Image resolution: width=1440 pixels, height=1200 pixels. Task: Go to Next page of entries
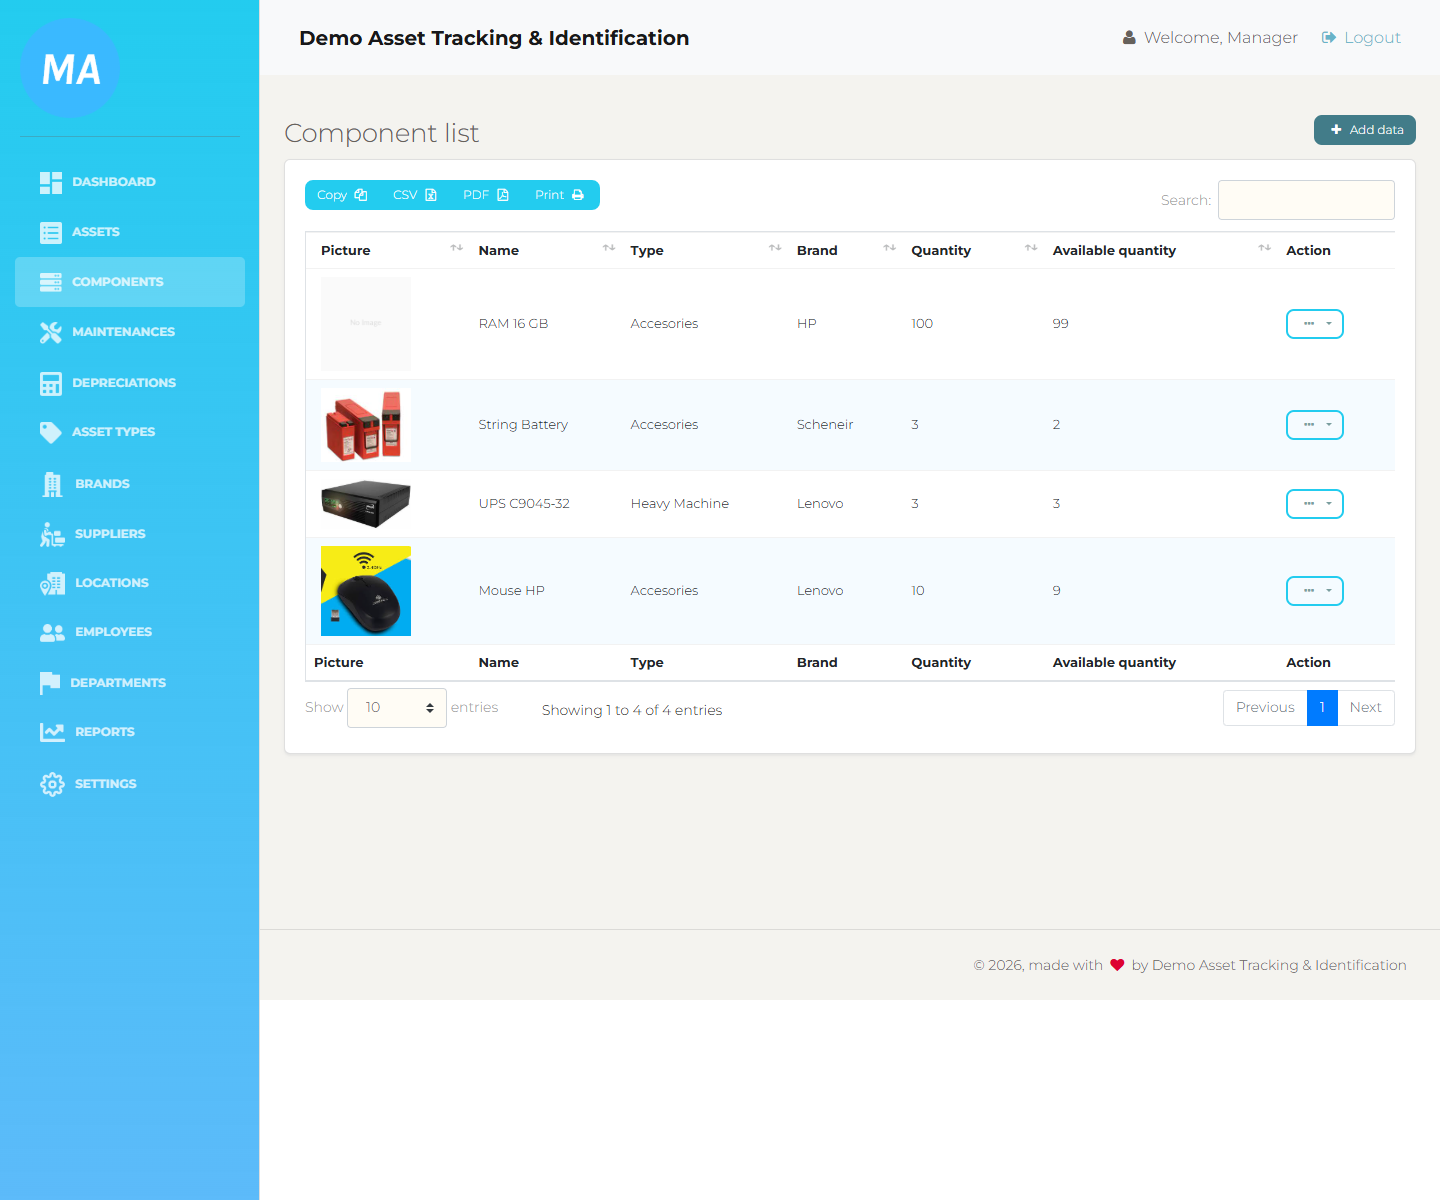(x=1365, y=708)
